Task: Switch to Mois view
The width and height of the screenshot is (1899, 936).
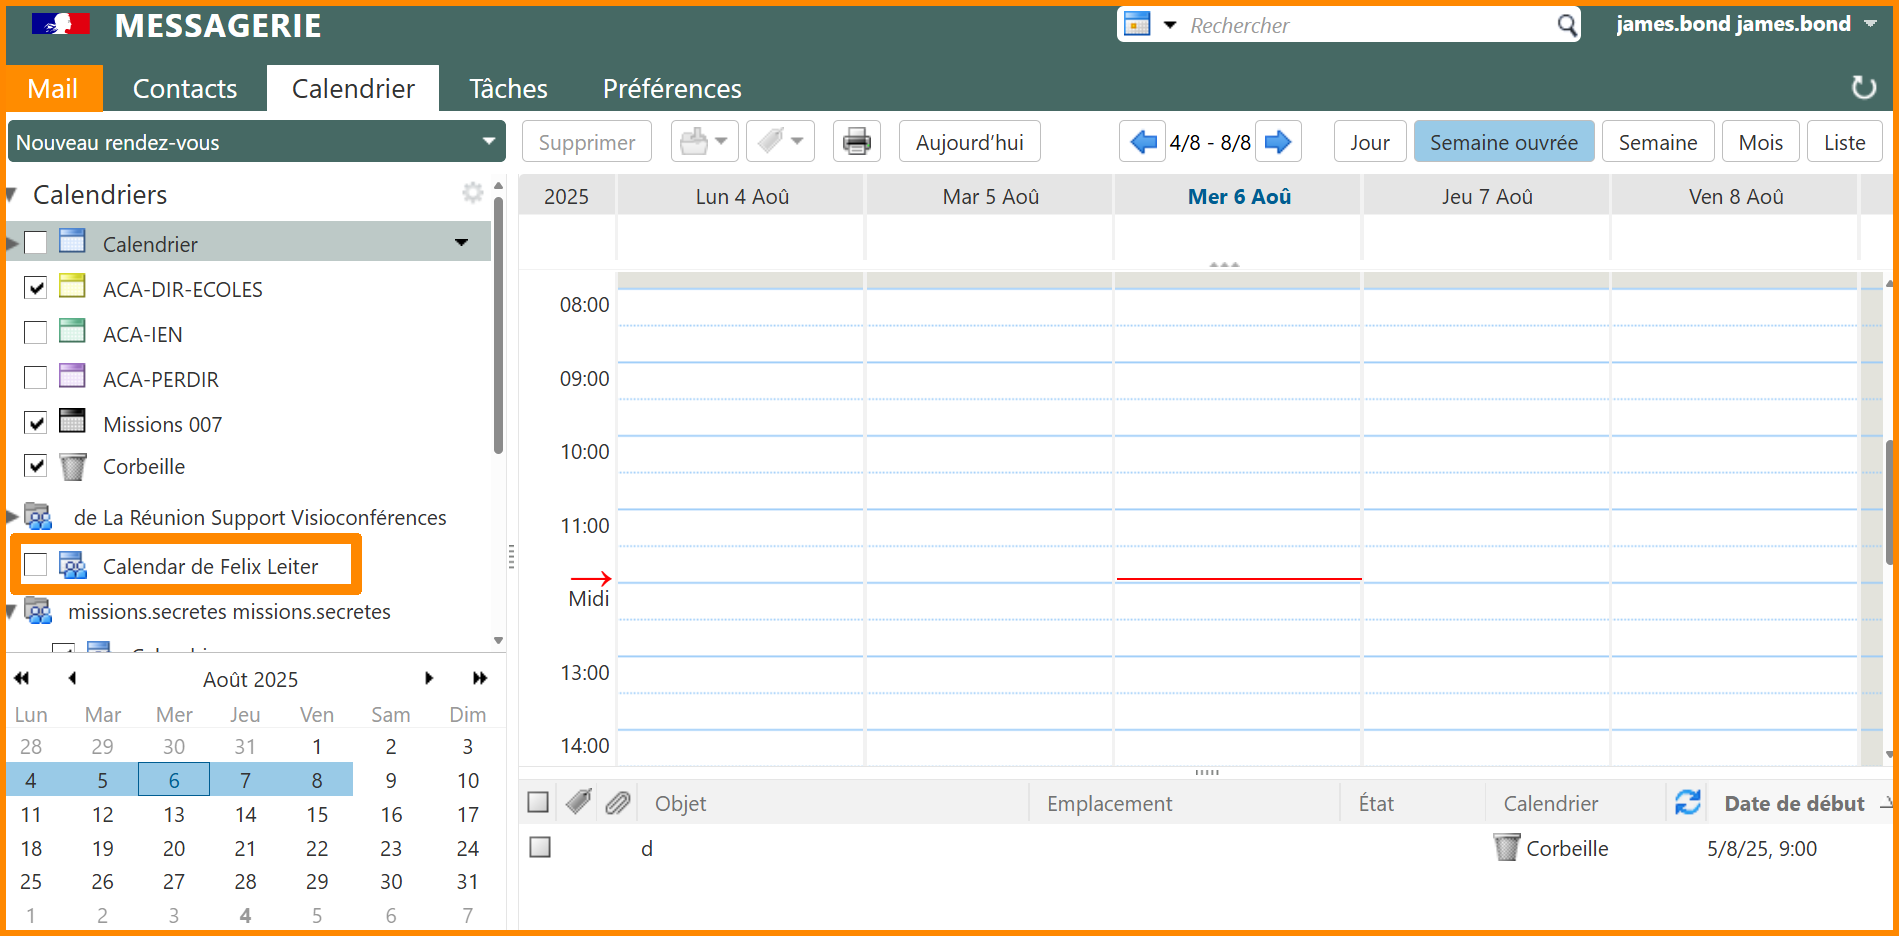Action: [1760, 142]
